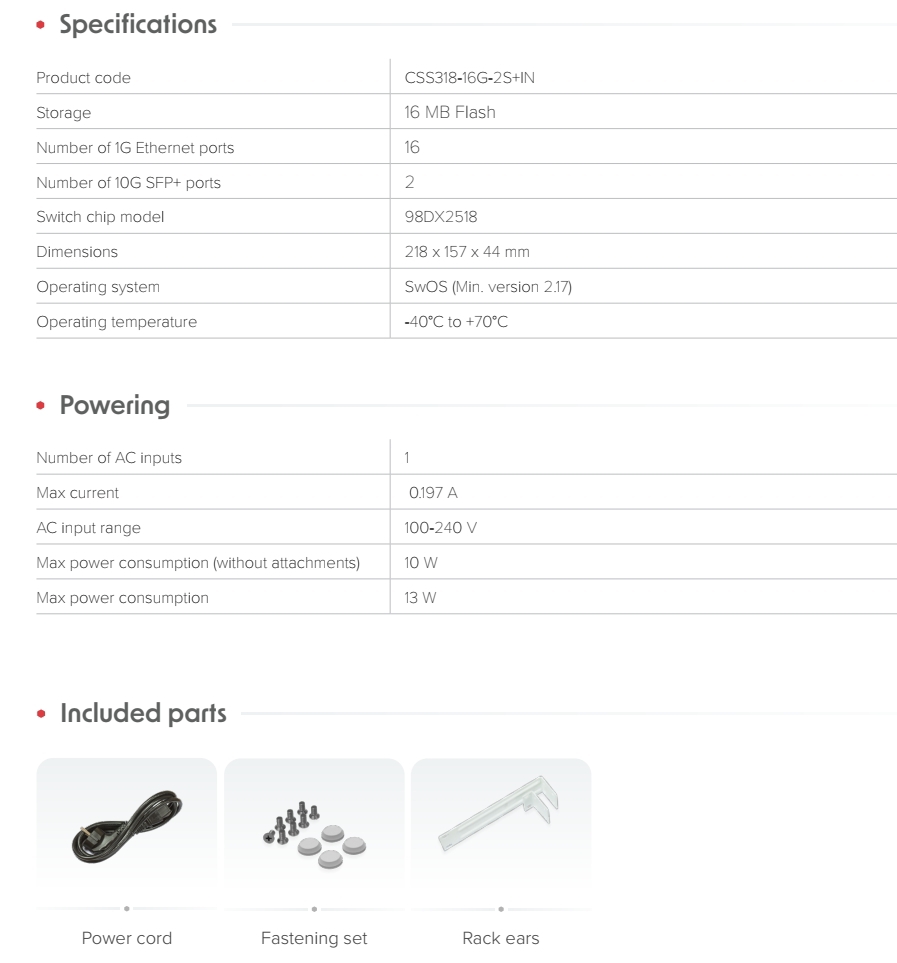Click the Powering section heading

click(115, 405)
